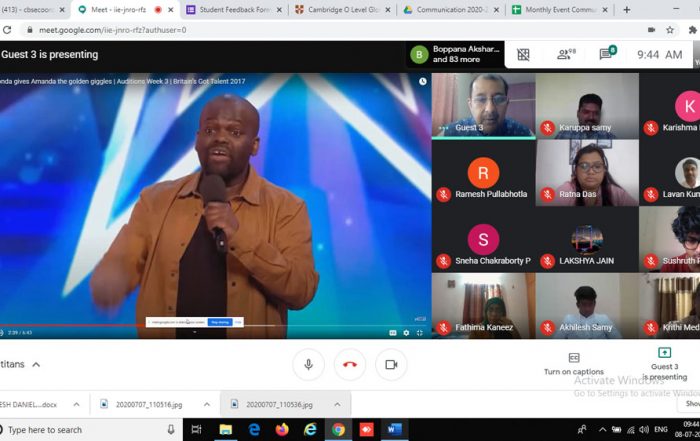Reload the Google Meet page
The image size is (700, 441).
coord(7,30)
